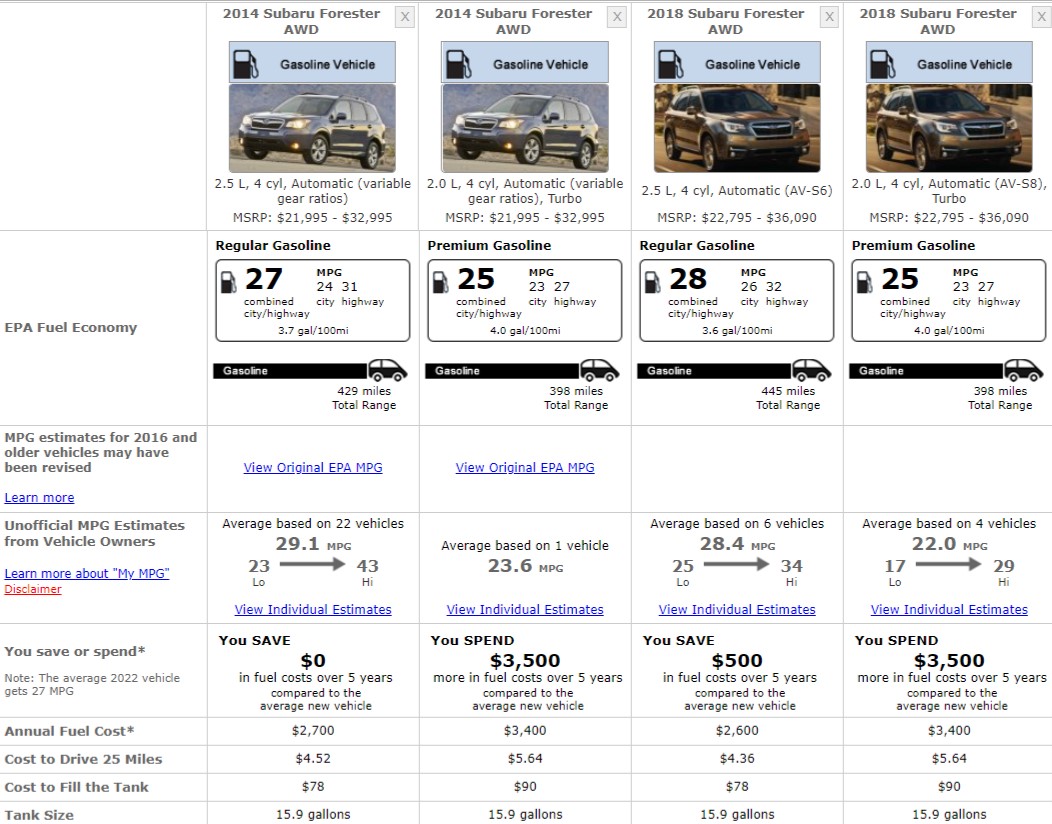Click small pump icon beside 27 MPG combined
Screen dimensions: 1052x824
click(229, 282)
